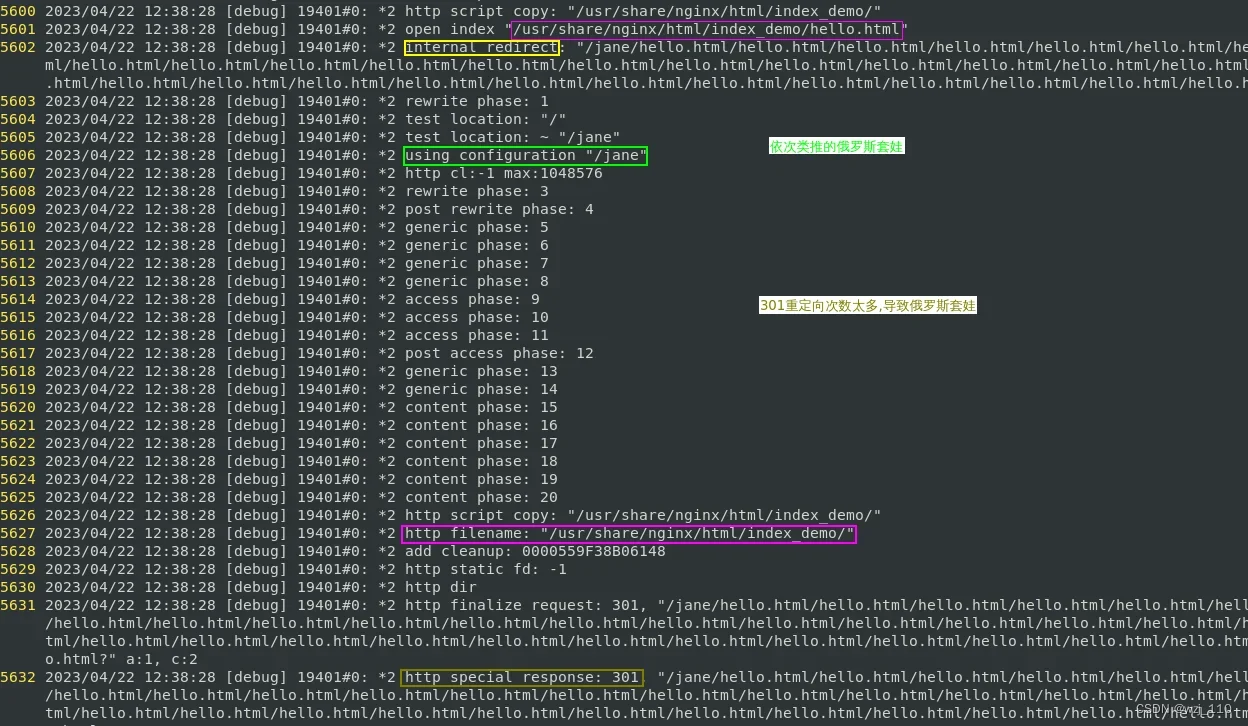Click the 'content phase: 19' log line

pos(280,479)
